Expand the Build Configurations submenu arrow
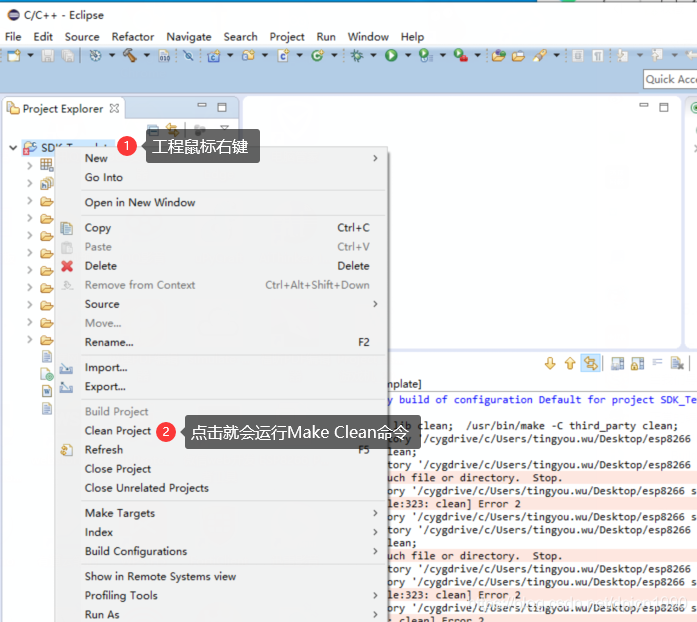Viewport: 697px width, 622px height. tap(375, 551)
